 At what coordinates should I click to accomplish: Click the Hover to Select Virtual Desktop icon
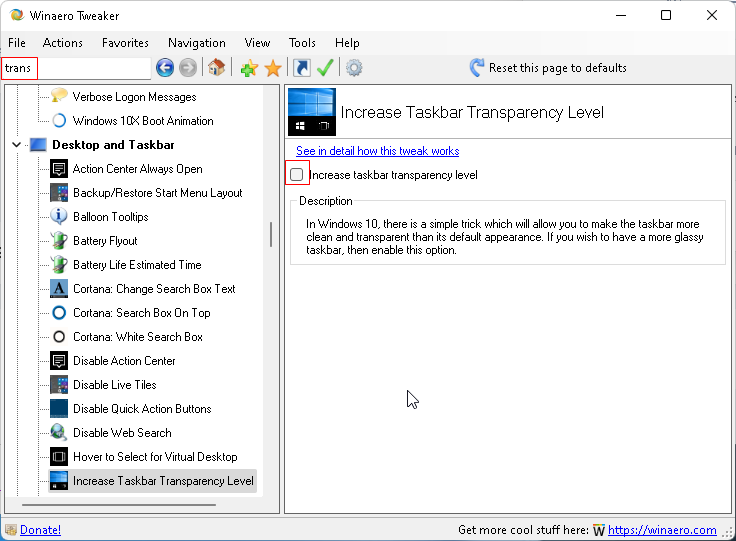[x=59, y=457]
